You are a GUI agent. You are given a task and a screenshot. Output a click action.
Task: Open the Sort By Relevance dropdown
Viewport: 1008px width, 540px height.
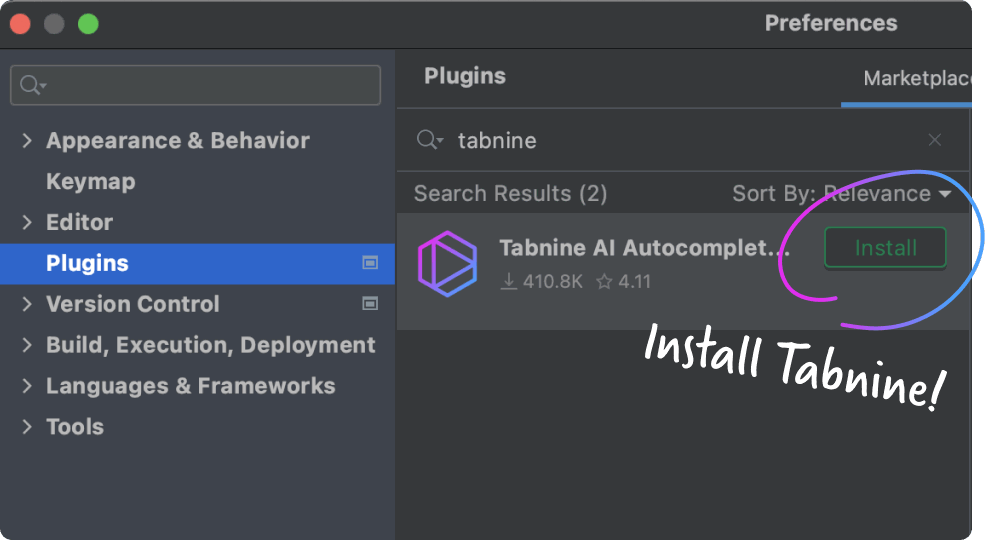click(x=840, y=194)
